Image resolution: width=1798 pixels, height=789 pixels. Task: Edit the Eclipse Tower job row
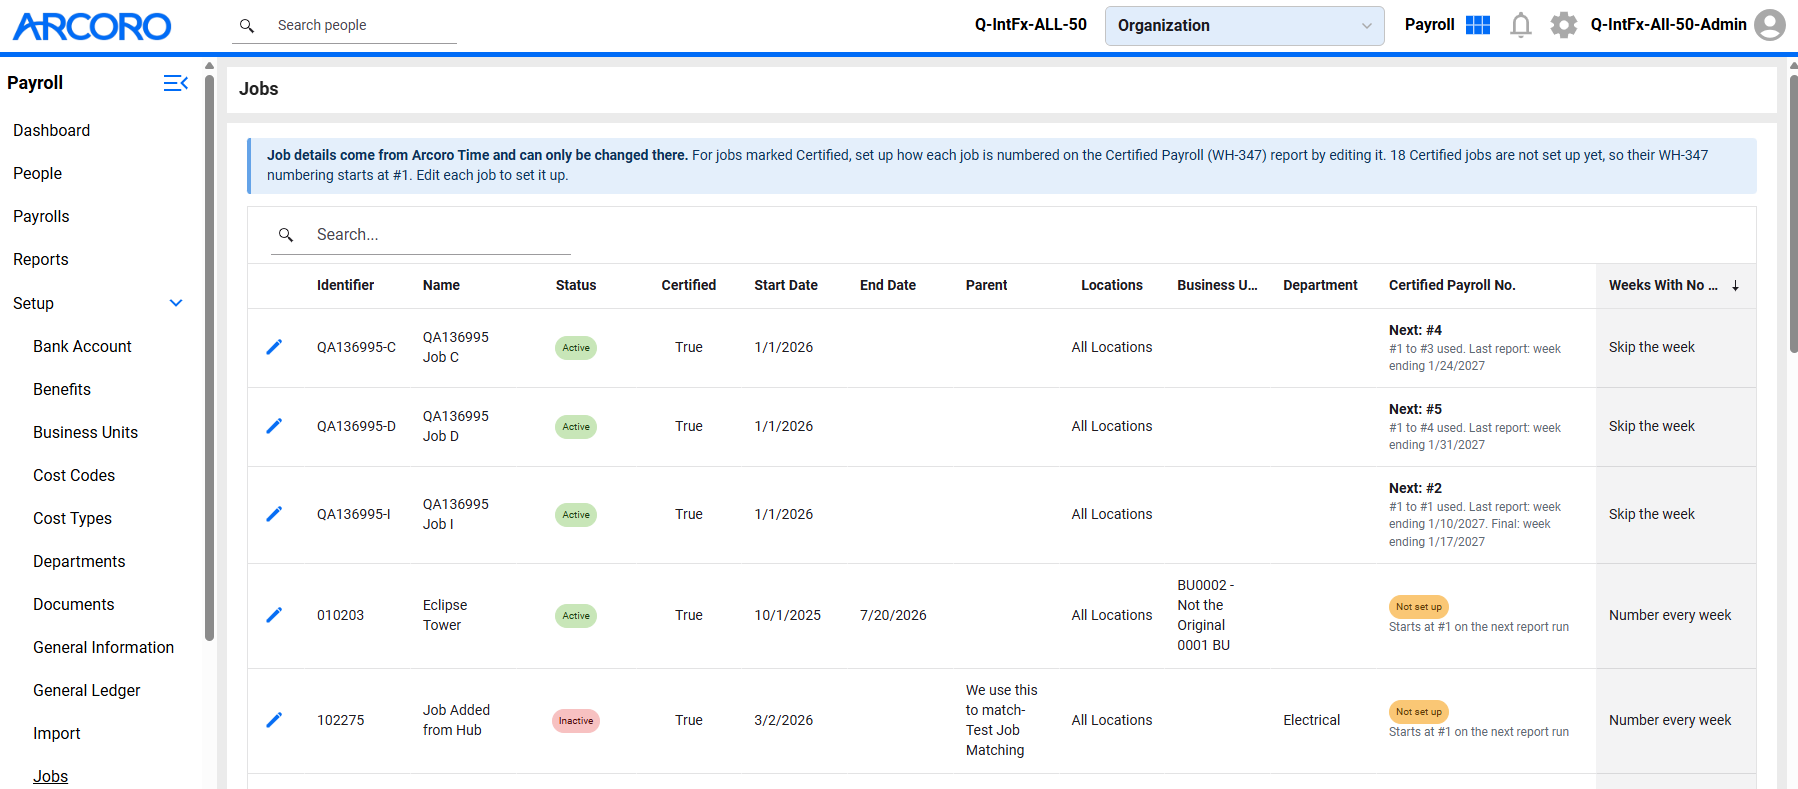coord(274,615)
